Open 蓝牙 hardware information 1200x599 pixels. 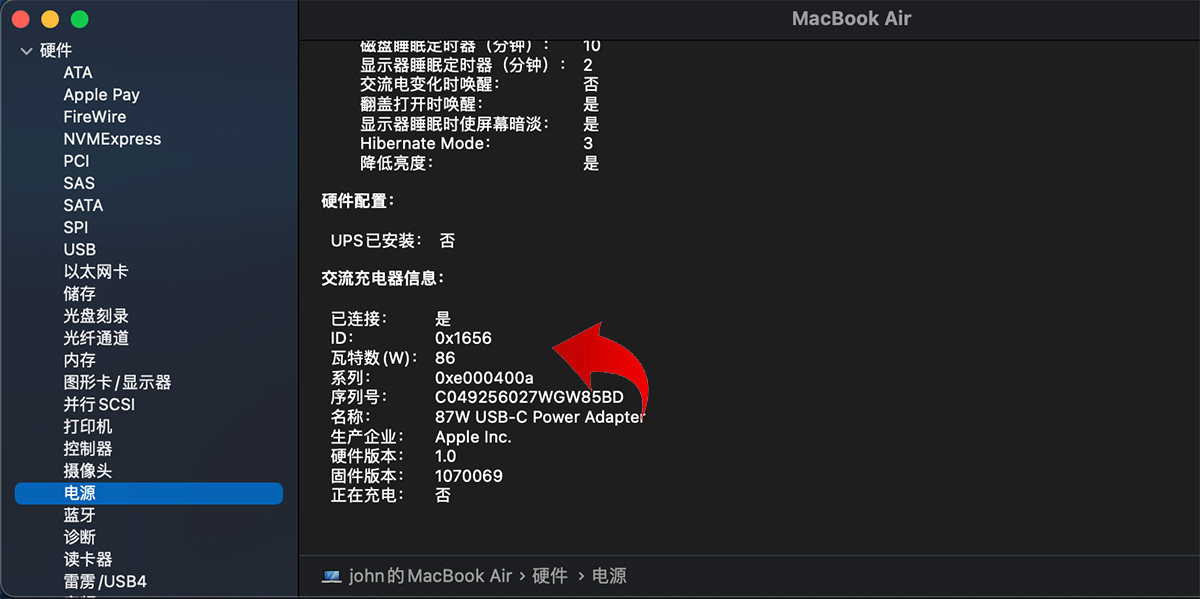[x=80, y=515]
